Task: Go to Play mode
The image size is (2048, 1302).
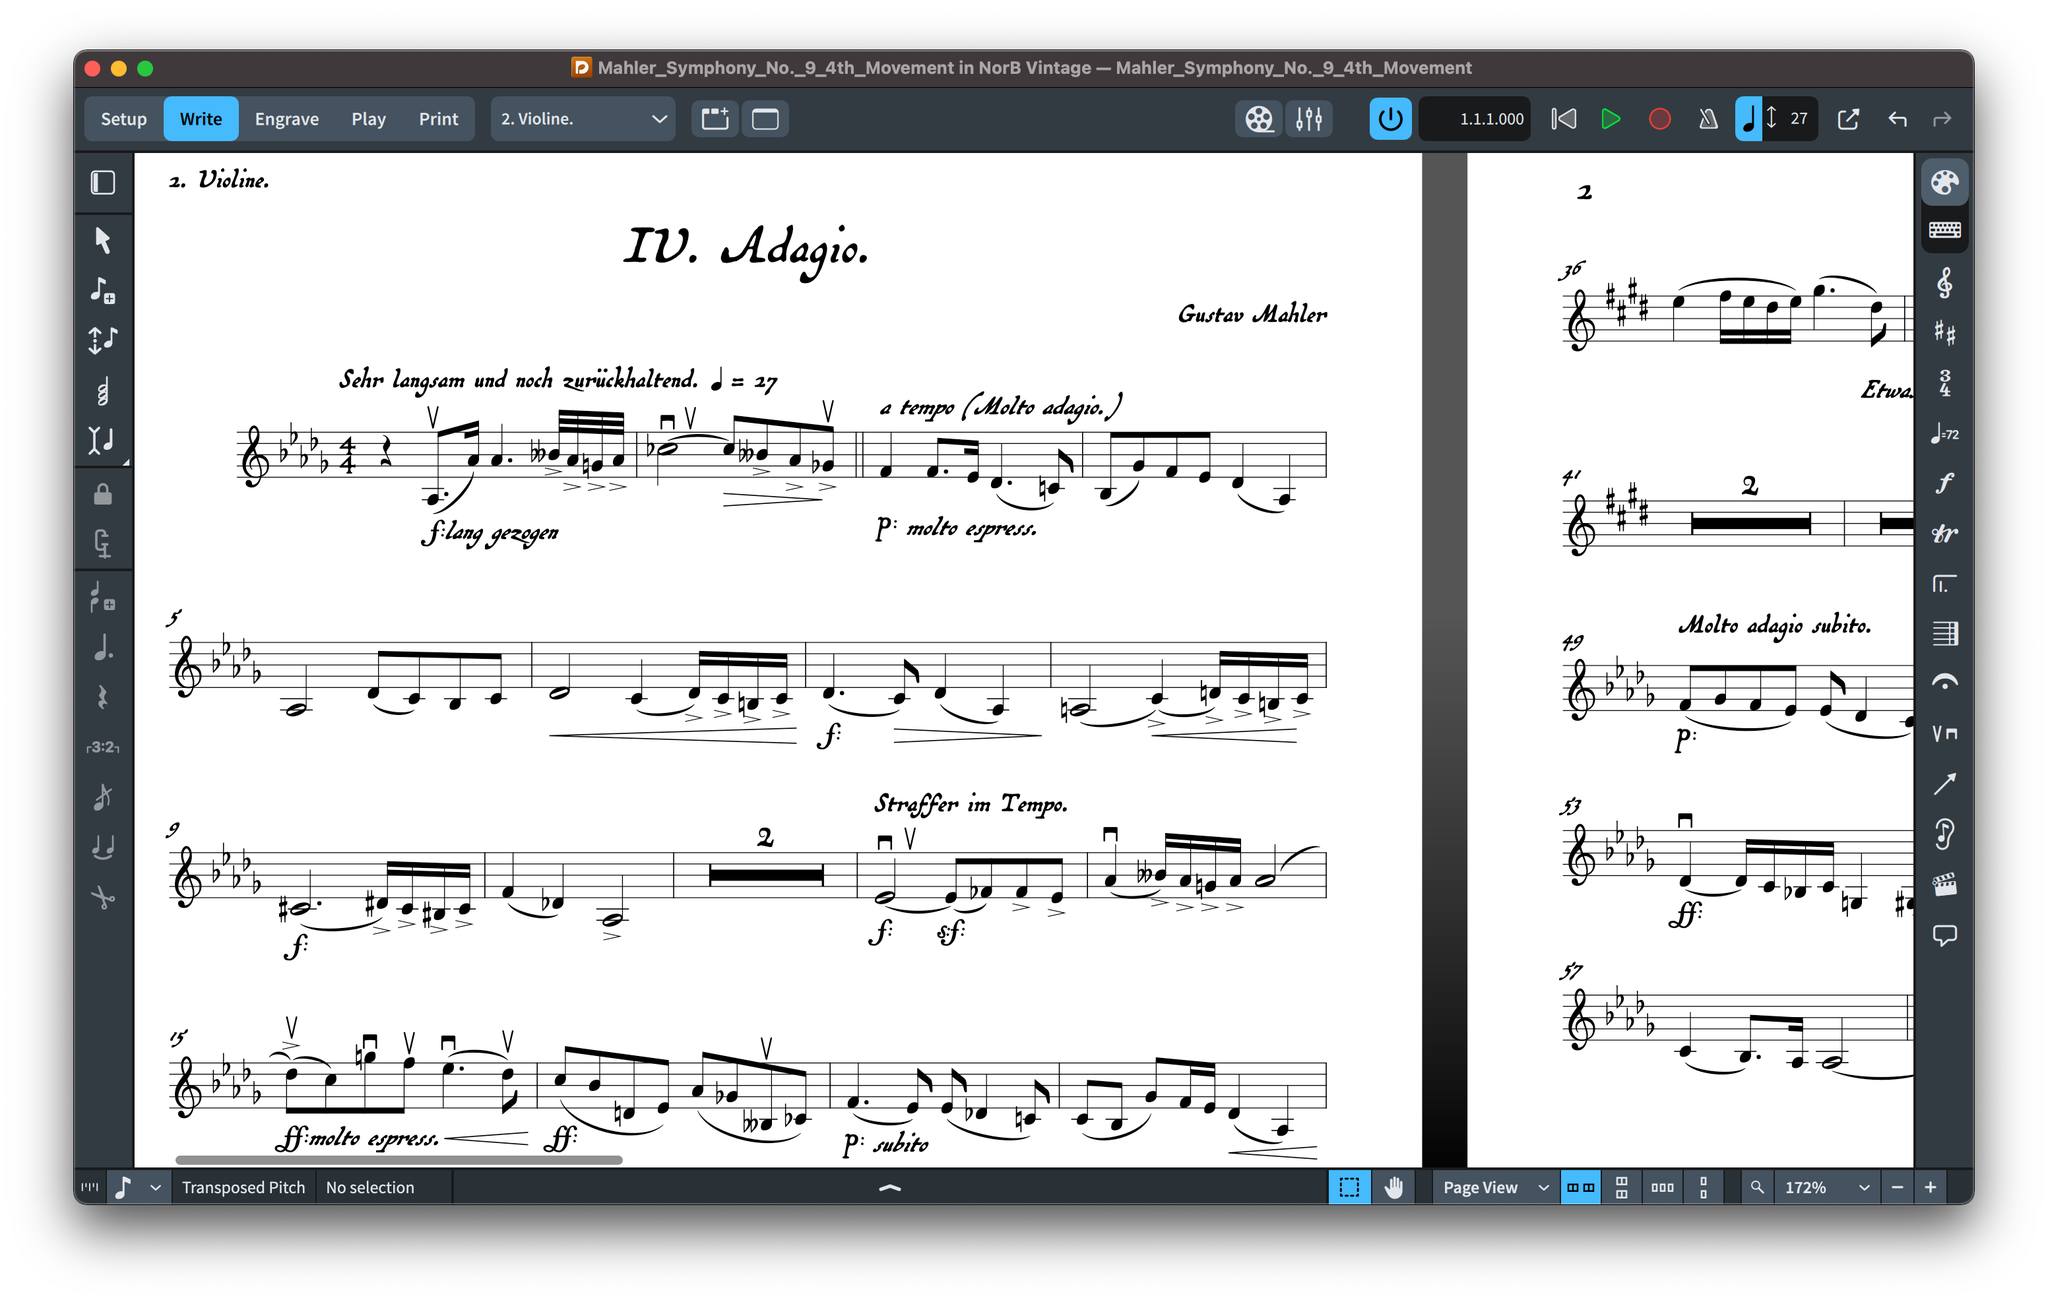Action: click(368, 119)
